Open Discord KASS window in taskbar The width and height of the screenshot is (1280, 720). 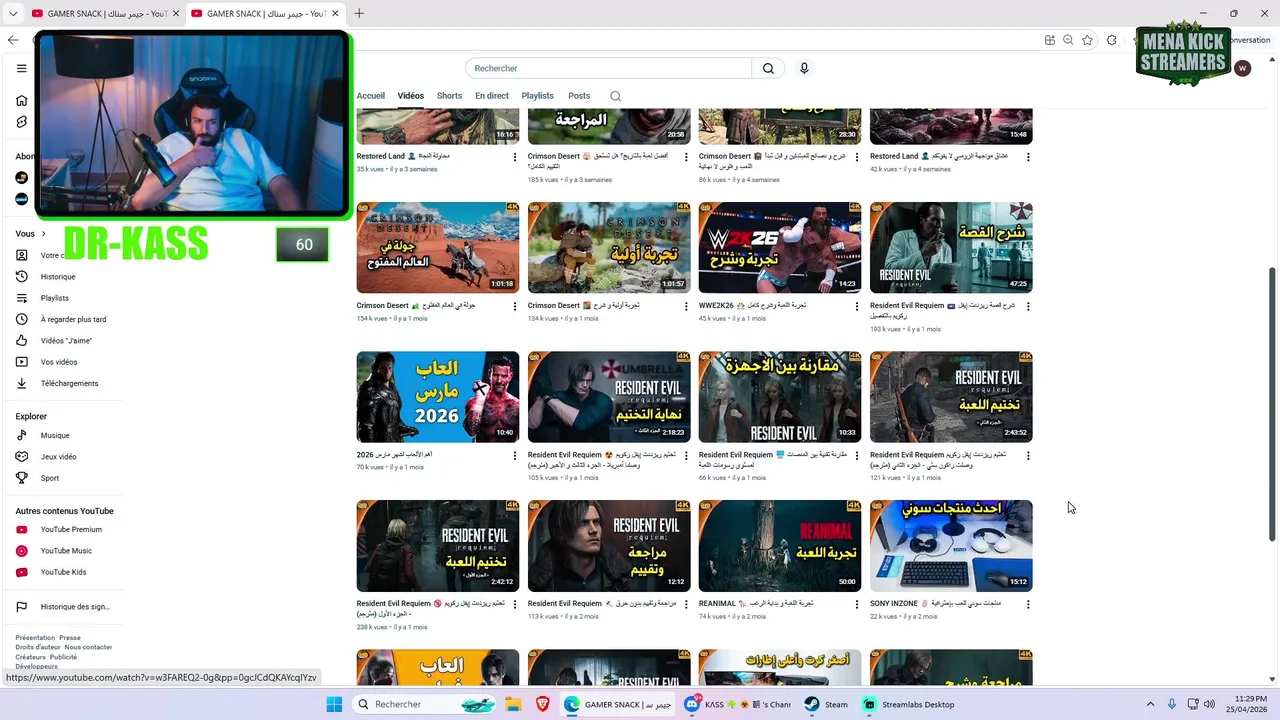(738, 704)
